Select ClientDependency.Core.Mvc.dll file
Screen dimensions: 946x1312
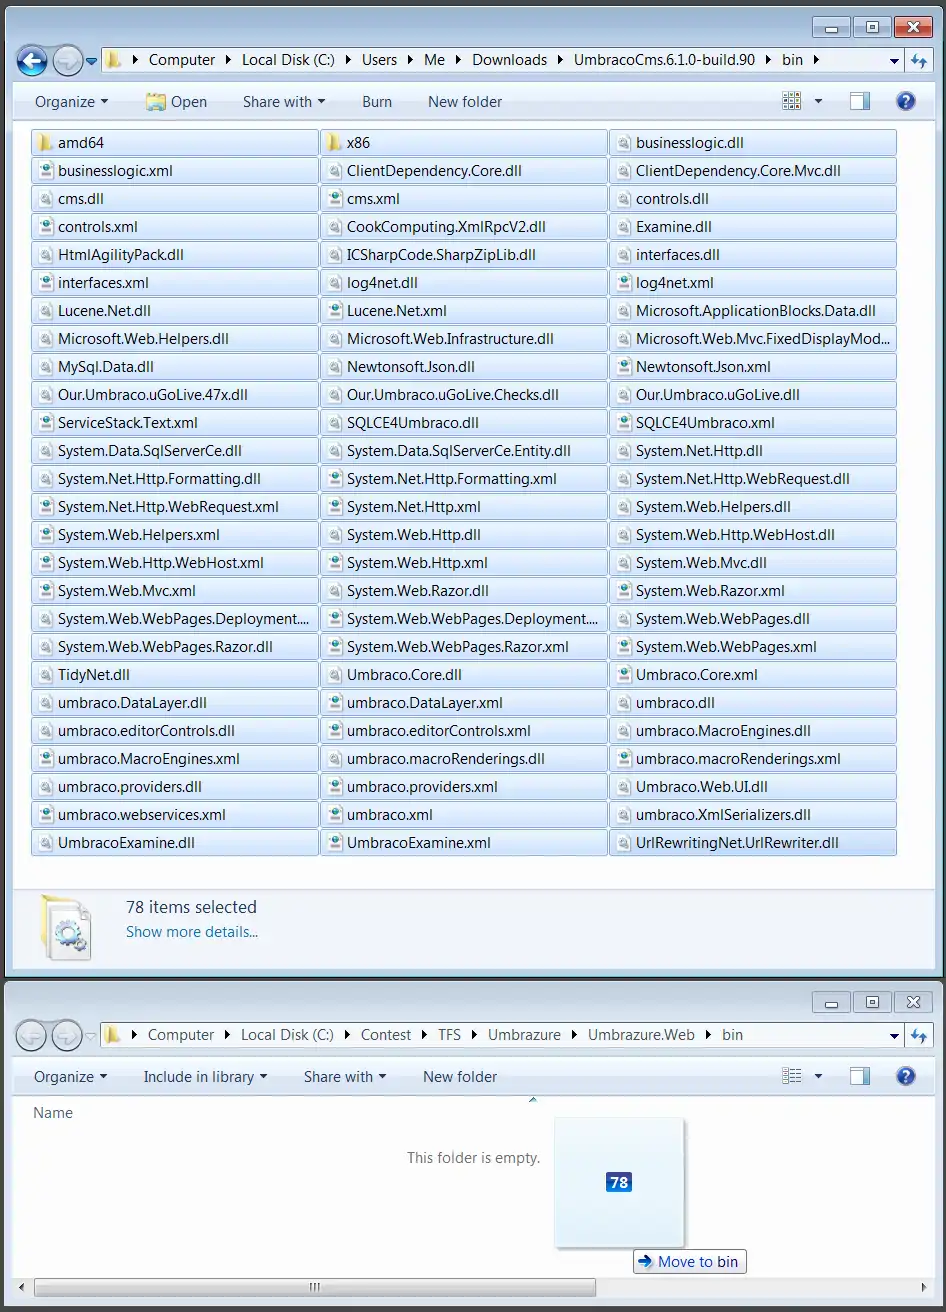tap(752, 171)
